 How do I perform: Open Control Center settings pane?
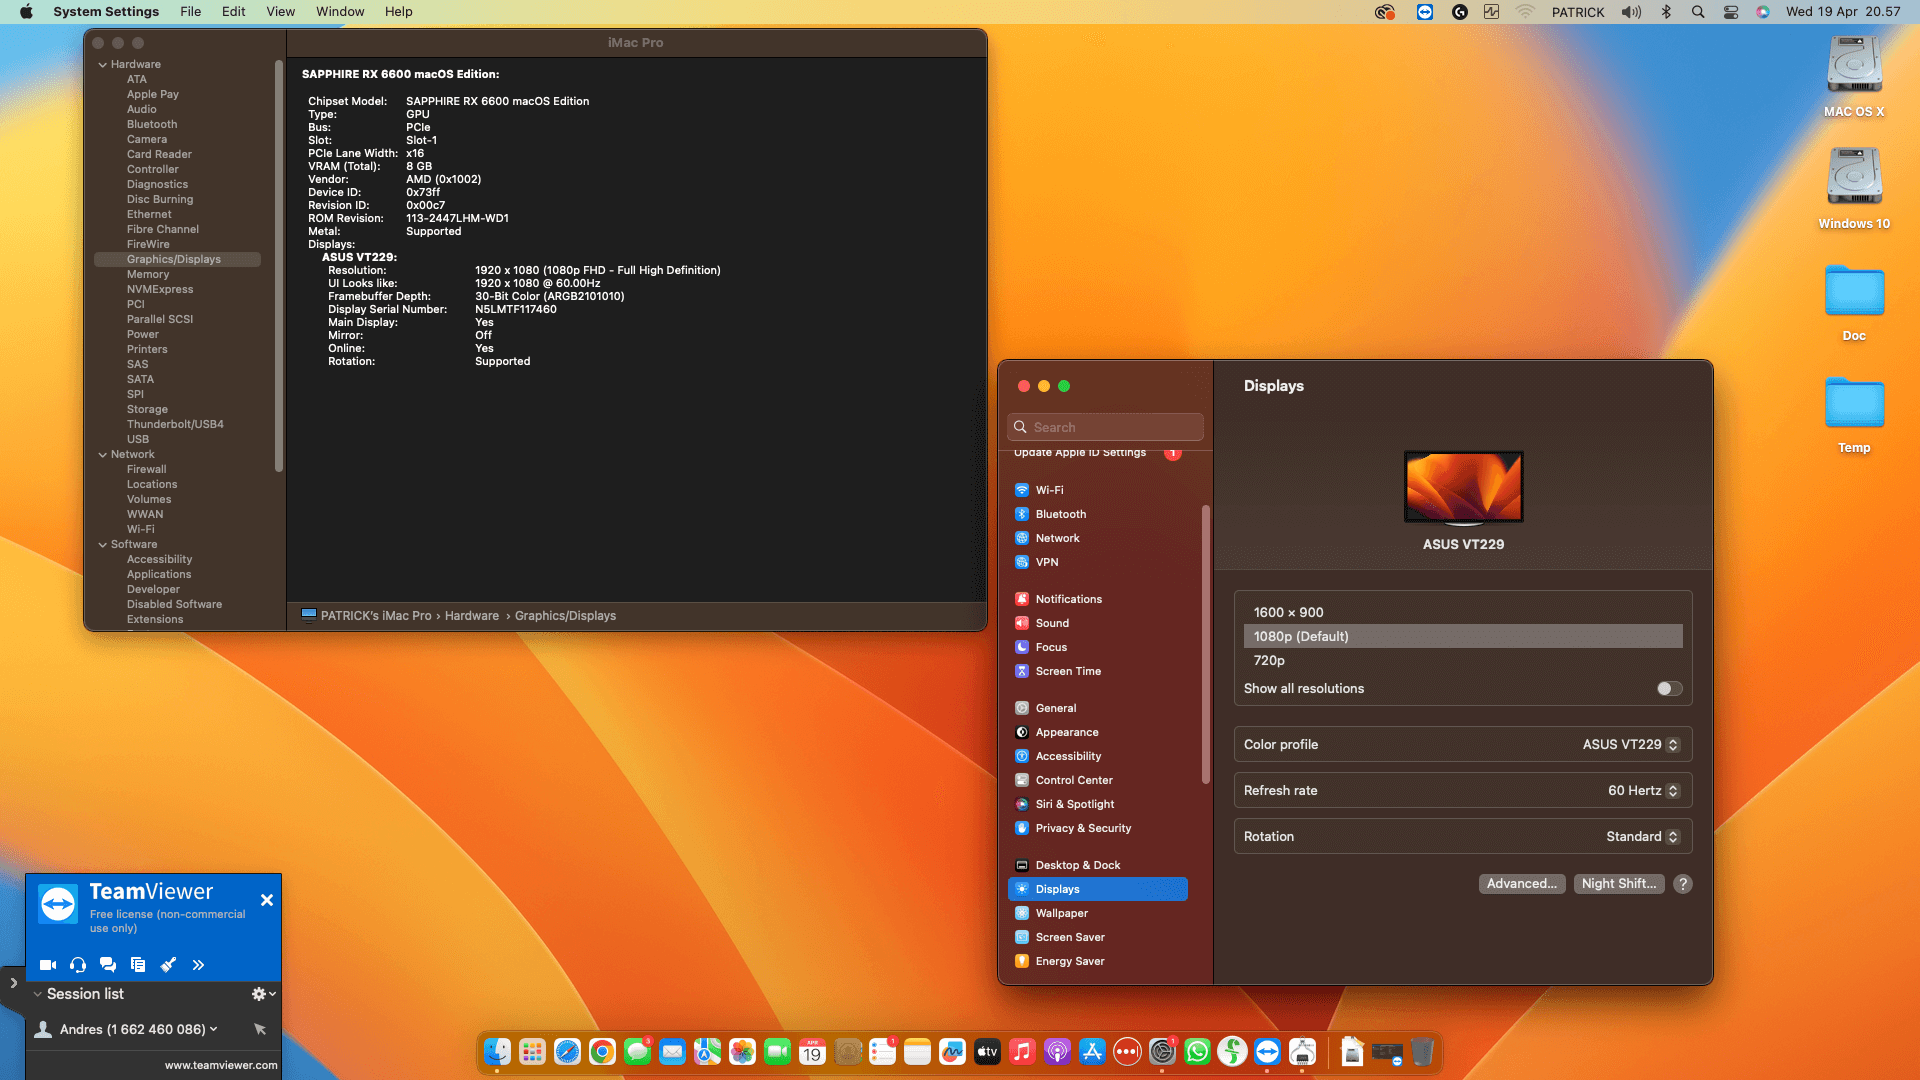pyautogui.click(x=1097, y=780)
